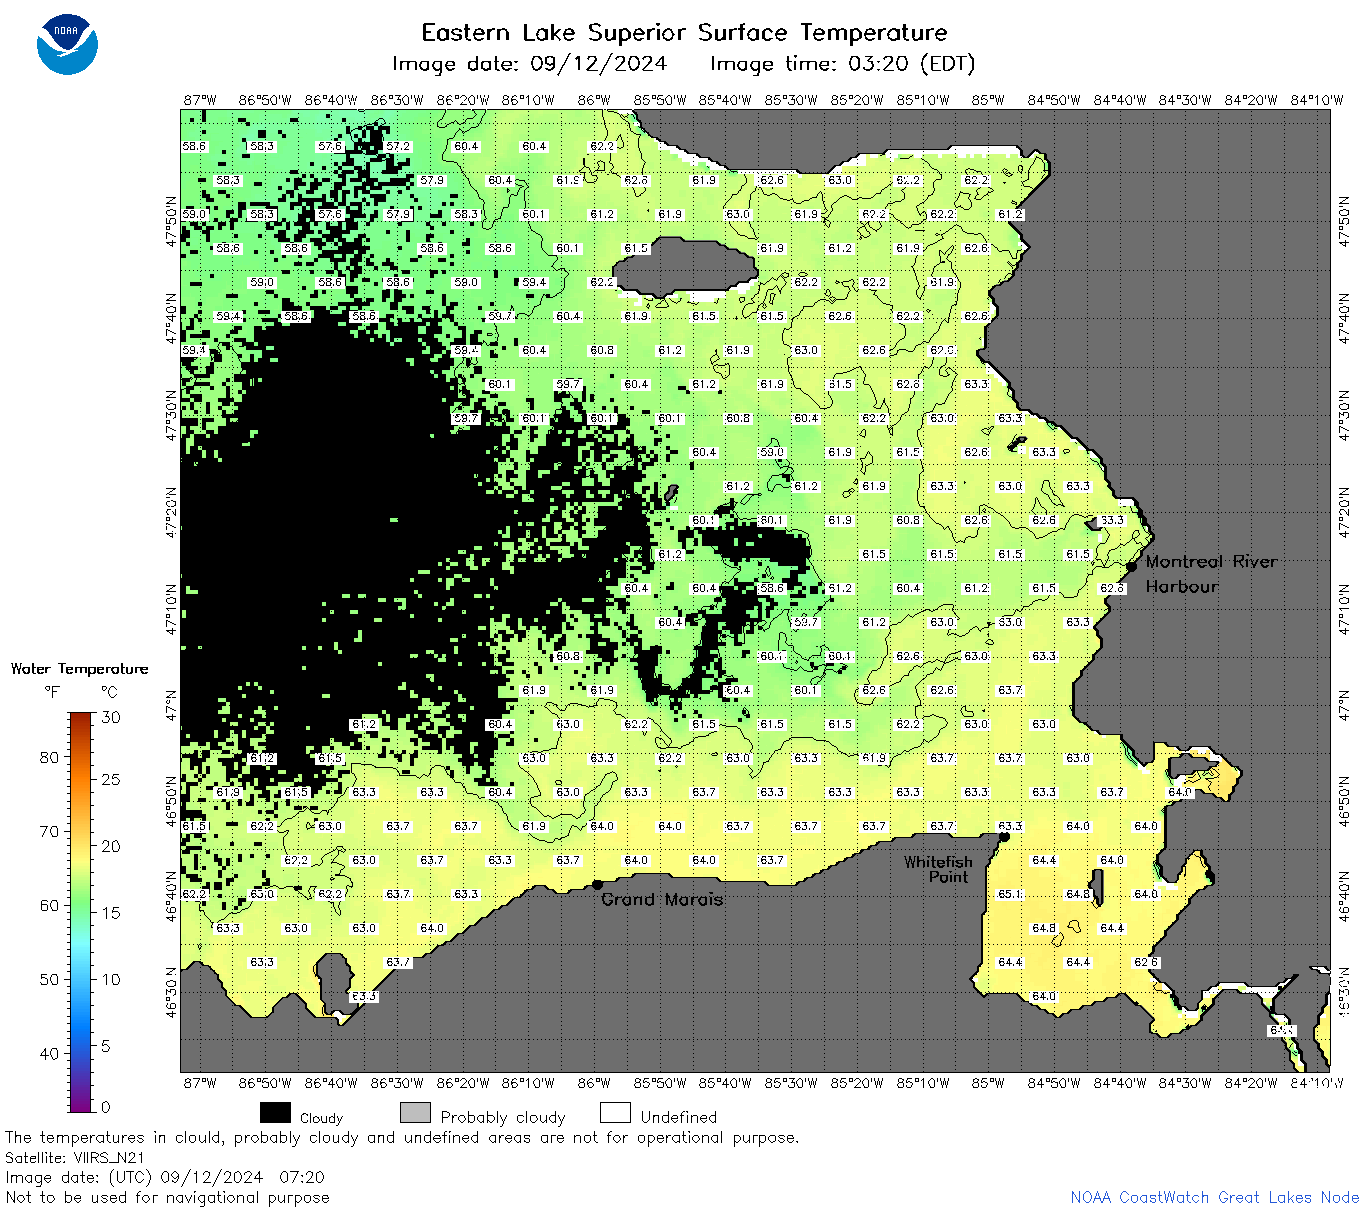Click the Grand Marais label
This screenshot has width=1370, height=1213.
point(662,899)
